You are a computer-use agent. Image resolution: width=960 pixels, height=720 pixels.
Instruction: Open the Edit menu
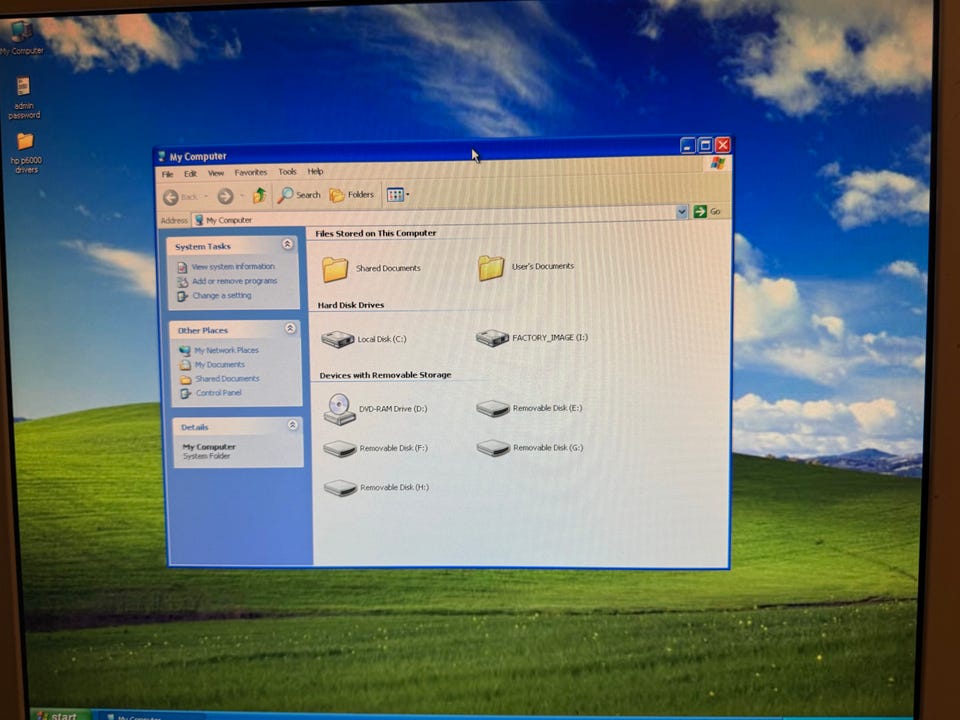190,173
